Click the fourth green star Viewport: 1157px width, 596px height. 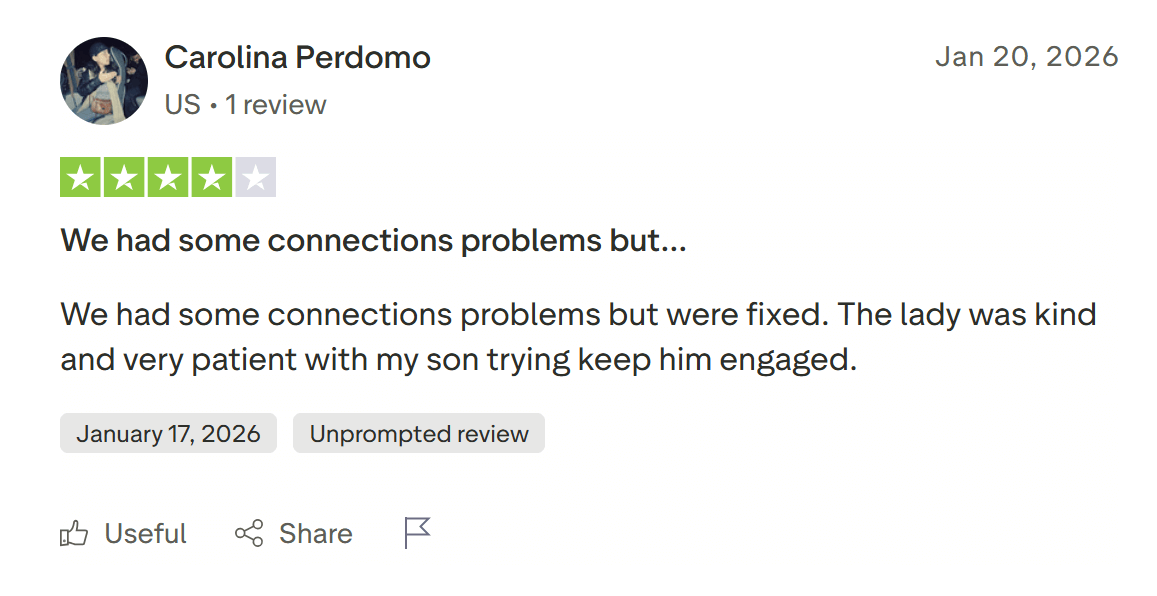tap(212, 178)
